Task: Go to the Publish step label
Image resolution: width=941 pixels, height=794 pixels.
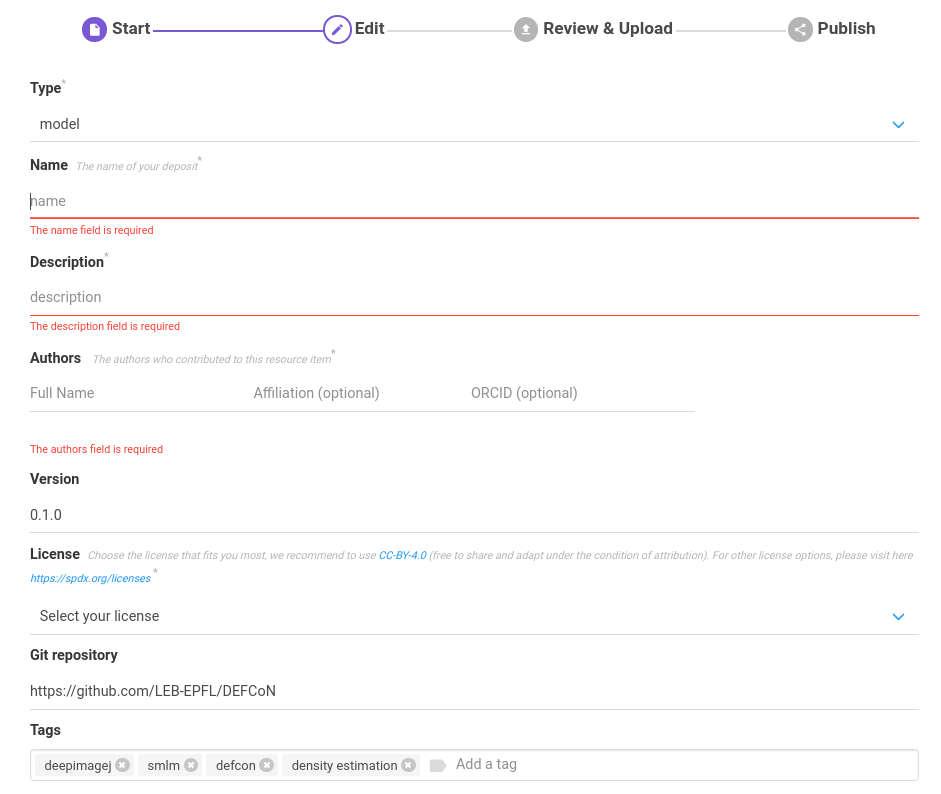Action: pos(846,28)
